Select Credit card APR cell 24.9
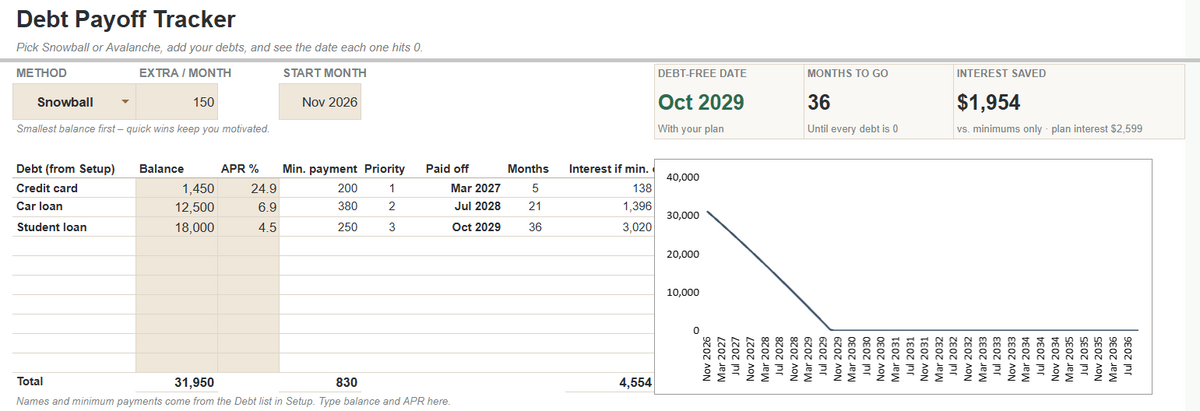 click(248, 188)
